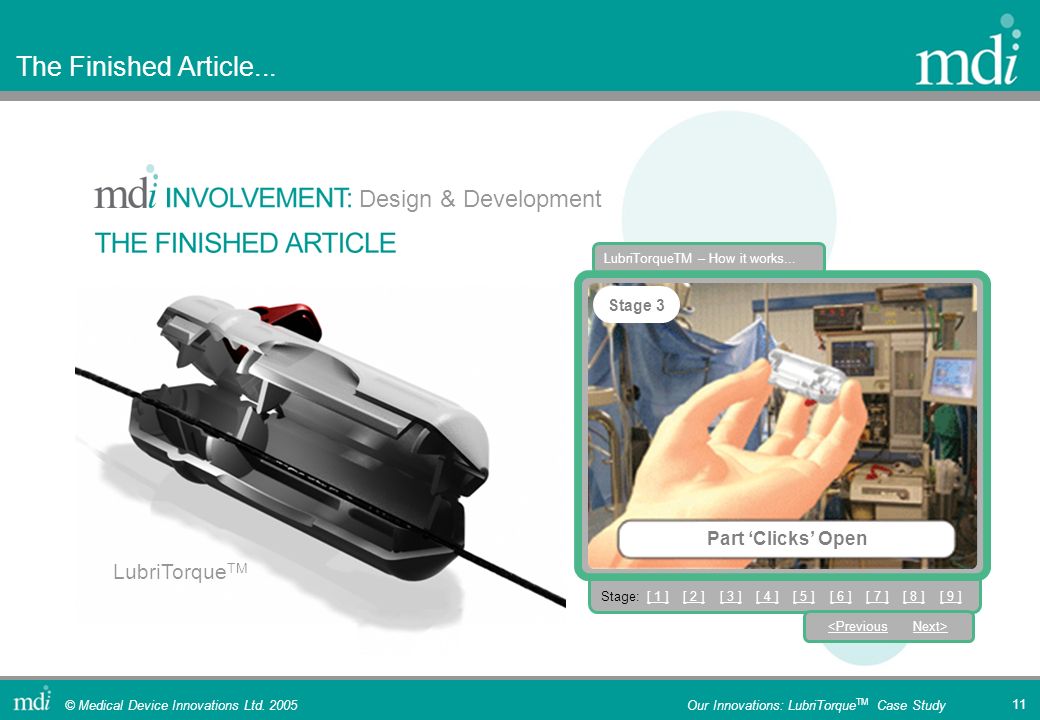Image resolution: width=1040 pixels, height=720 pixels.
Task: Click the operating room demo image
Action: point(782,426)
